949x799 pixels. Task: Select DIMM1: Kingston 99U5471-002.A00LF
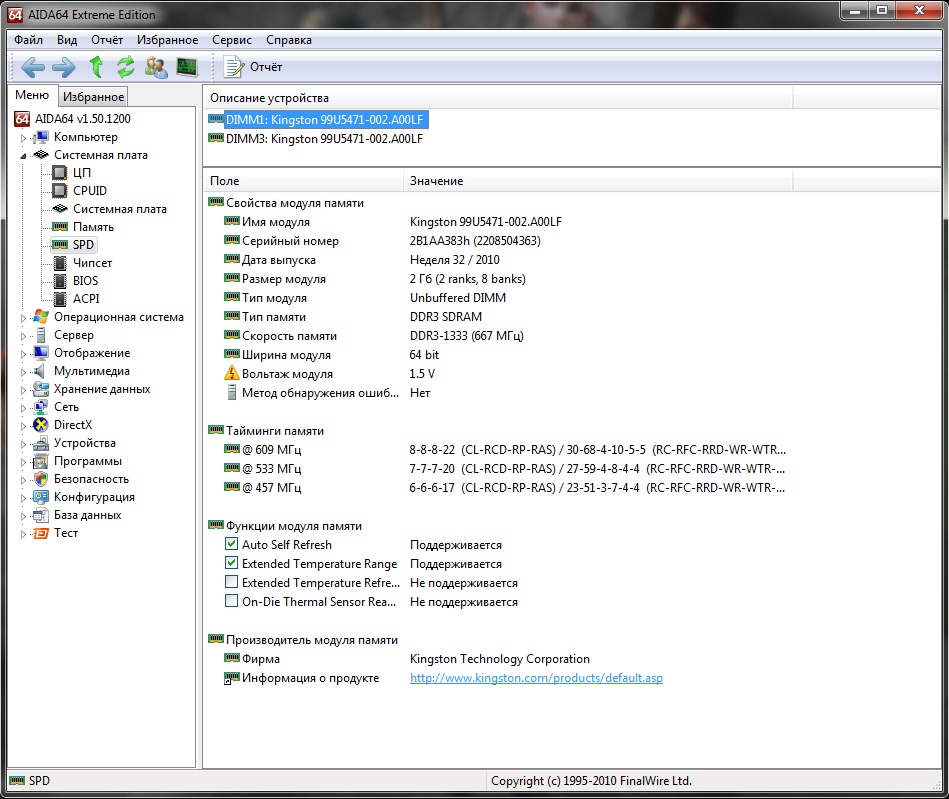coord(324,119)
